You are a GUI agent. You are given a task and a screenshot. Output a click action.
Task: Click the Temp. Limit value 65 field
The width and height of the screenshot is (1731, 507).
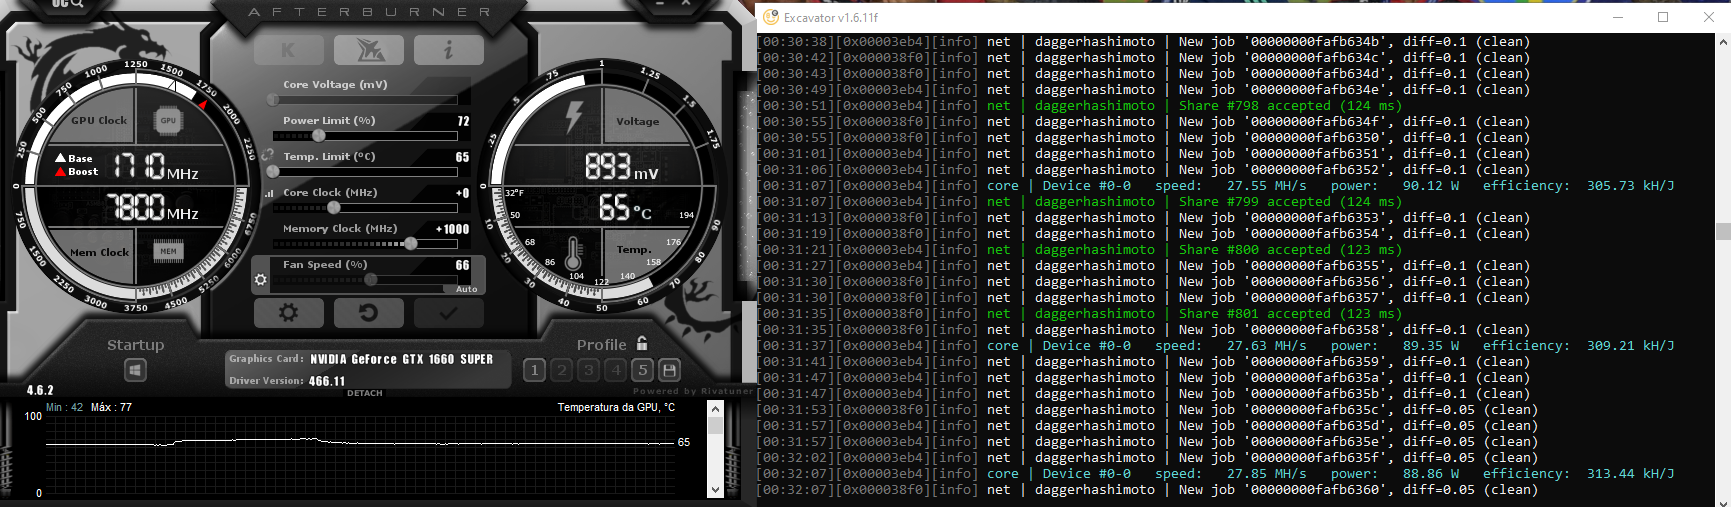(x=462, y=157)
